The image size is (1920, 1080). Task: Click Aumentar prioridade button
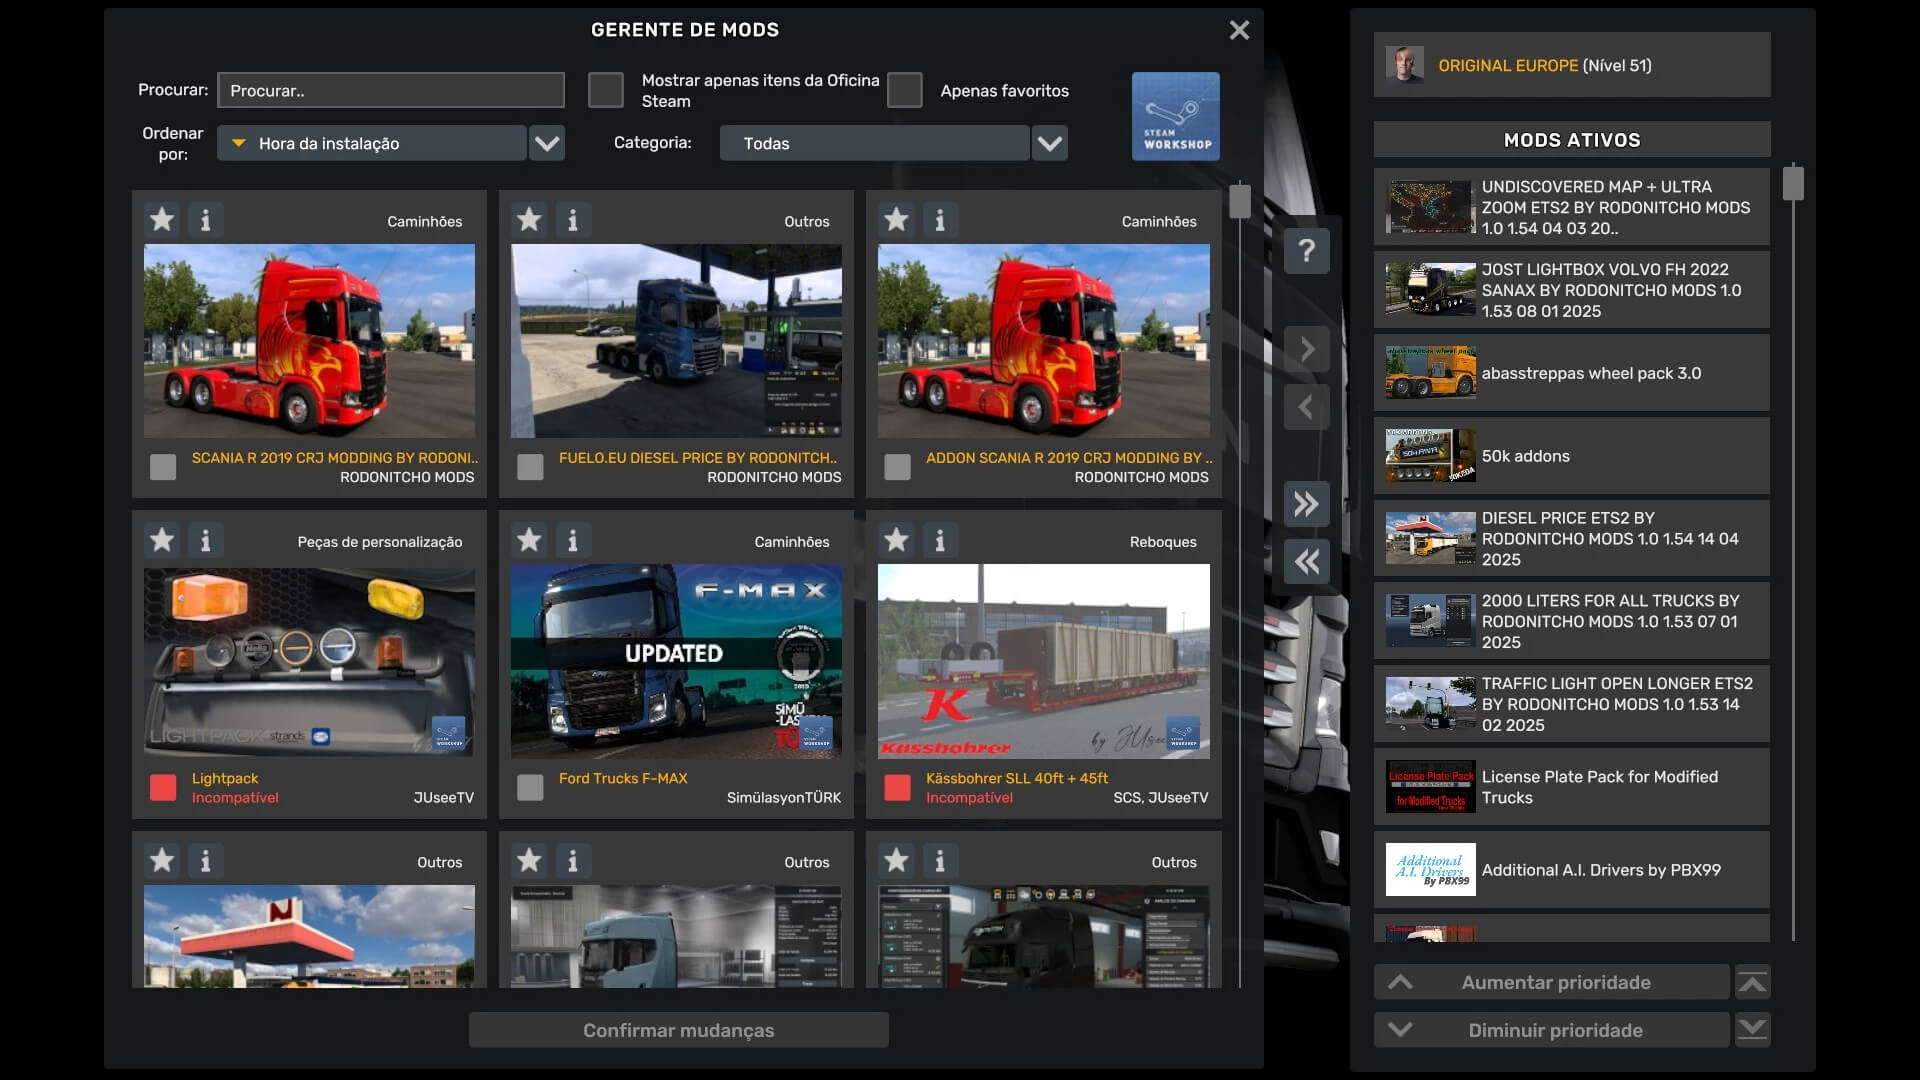click(x=1551, y=982)
